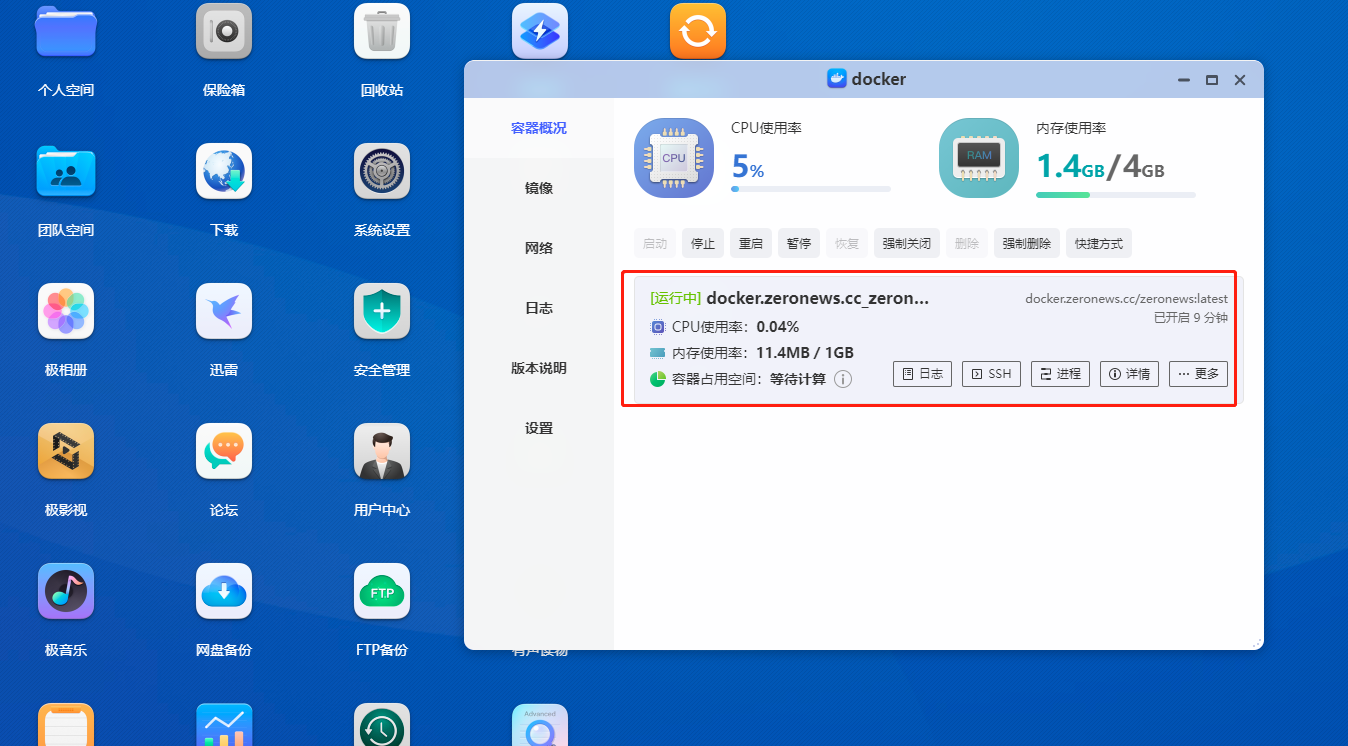Click the info icon beside 等待计算
1348x746 pixels.
(843, 379)
